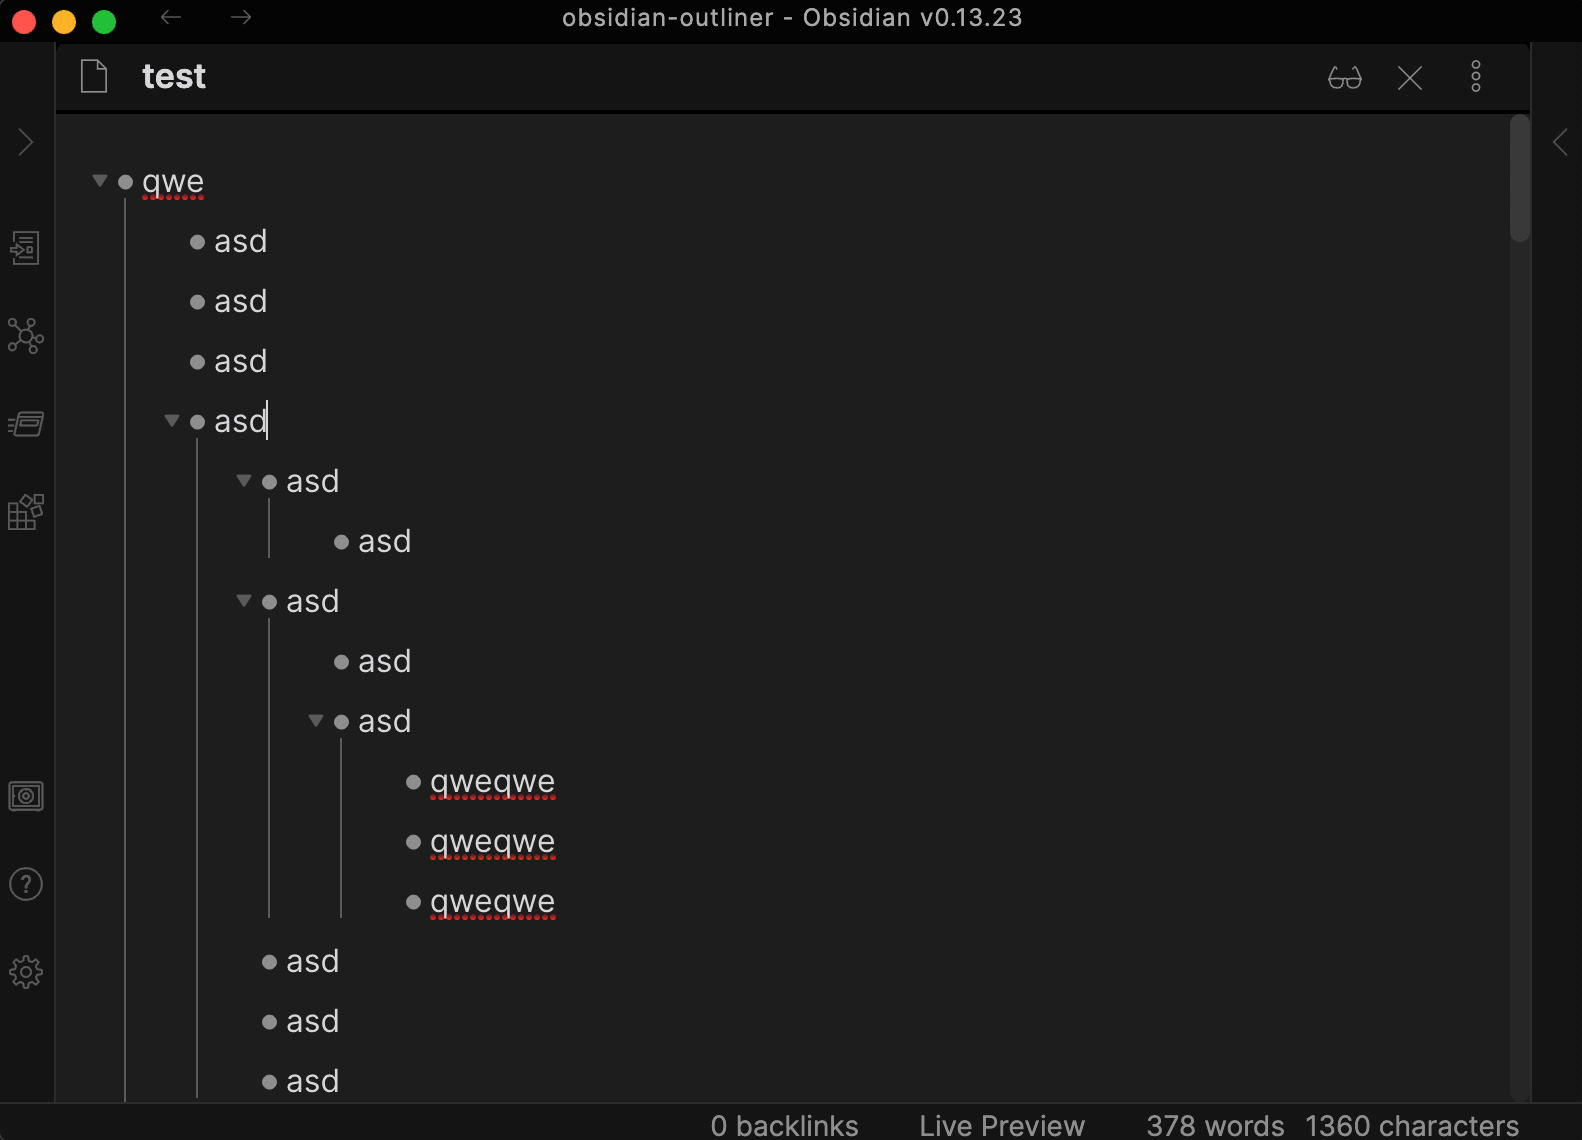Switch to reading view with glasses icon
The width and height of the screenshot is (1582, 1140).
coord(1345,78)
